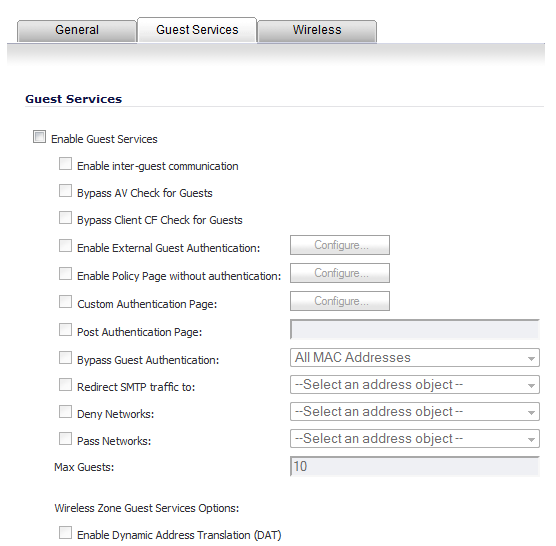Toggle the Deny Networks checkbox
The width and height of the screenshot is (556, 546).
click(x=65, y=412)
